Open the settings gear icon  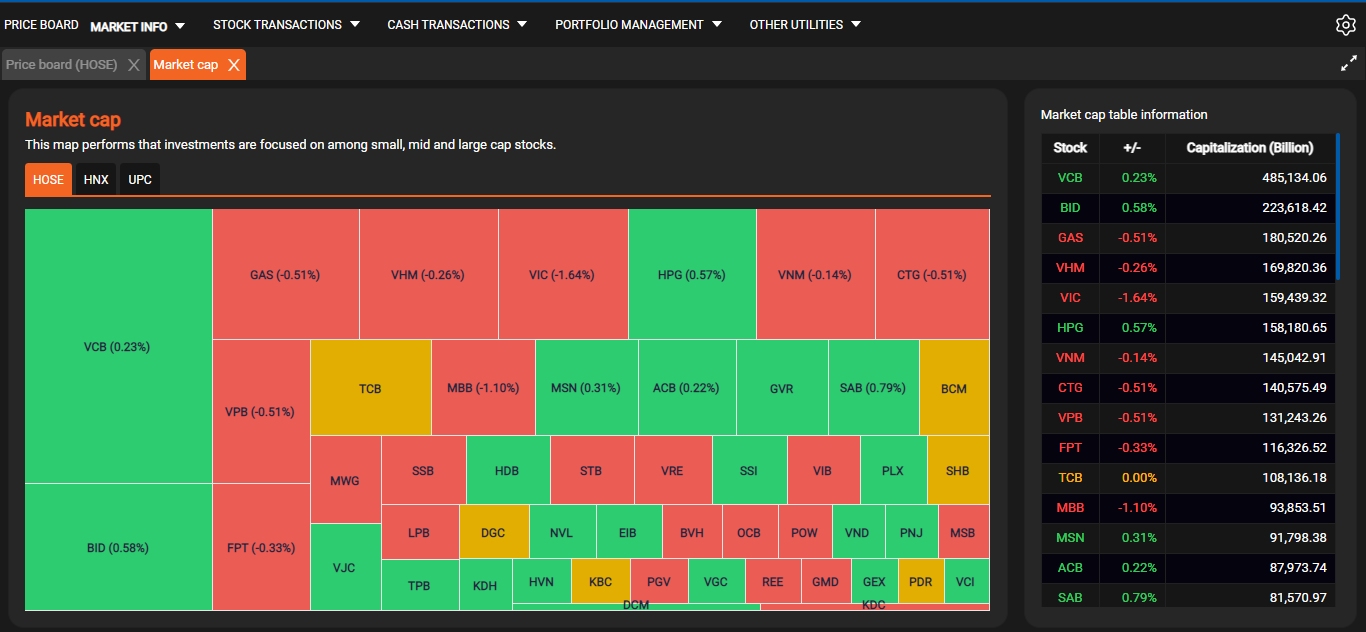(x=1345, y=26)
